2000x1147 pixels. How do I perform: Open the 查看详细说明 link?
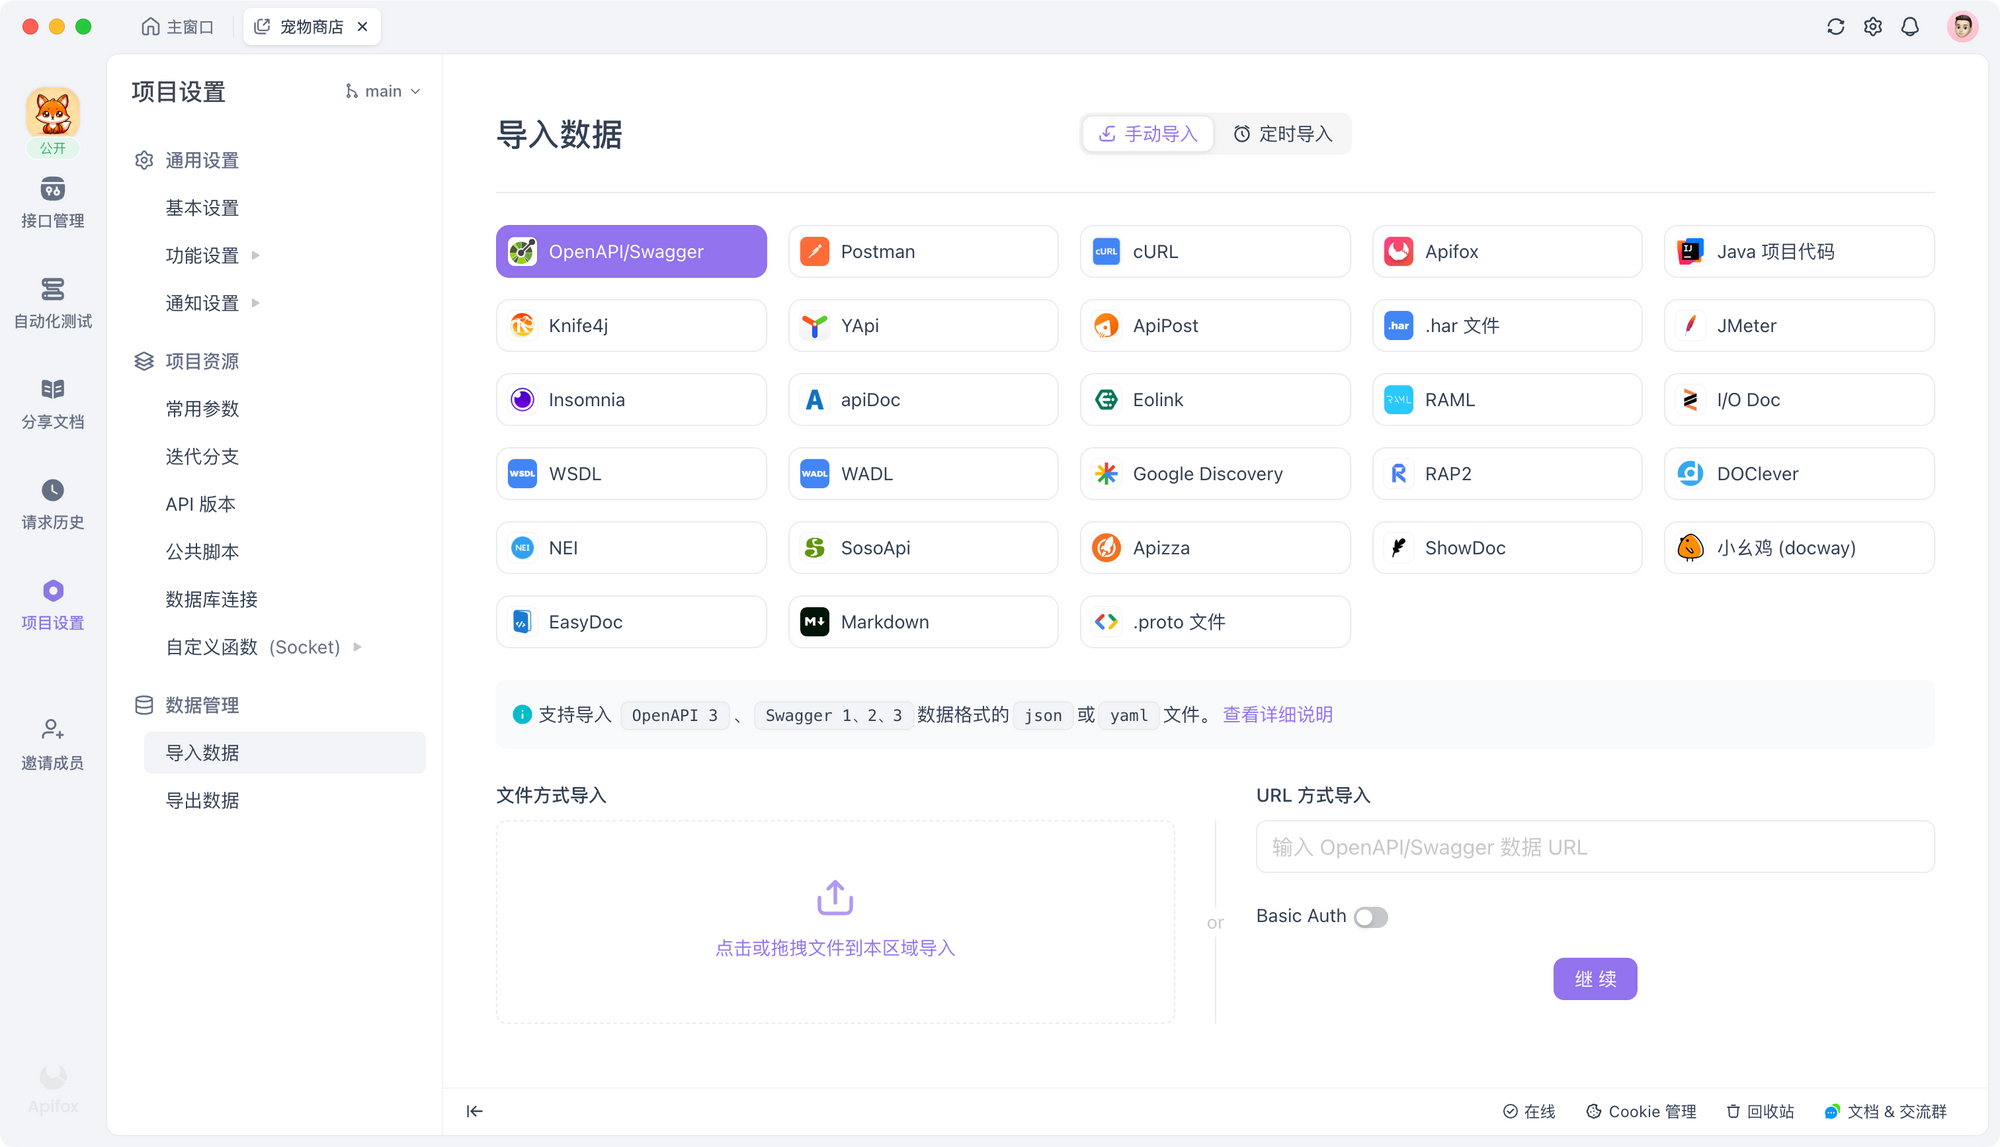click(x=1277, y=715)
